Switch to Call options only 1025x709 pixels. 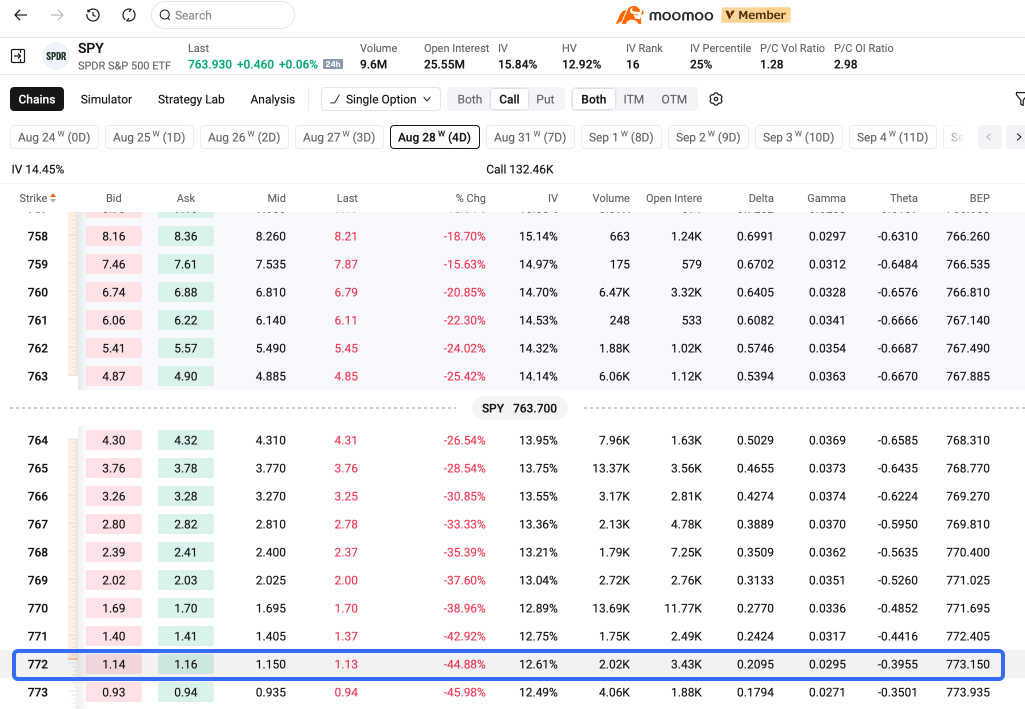click(x=509, y=99)
